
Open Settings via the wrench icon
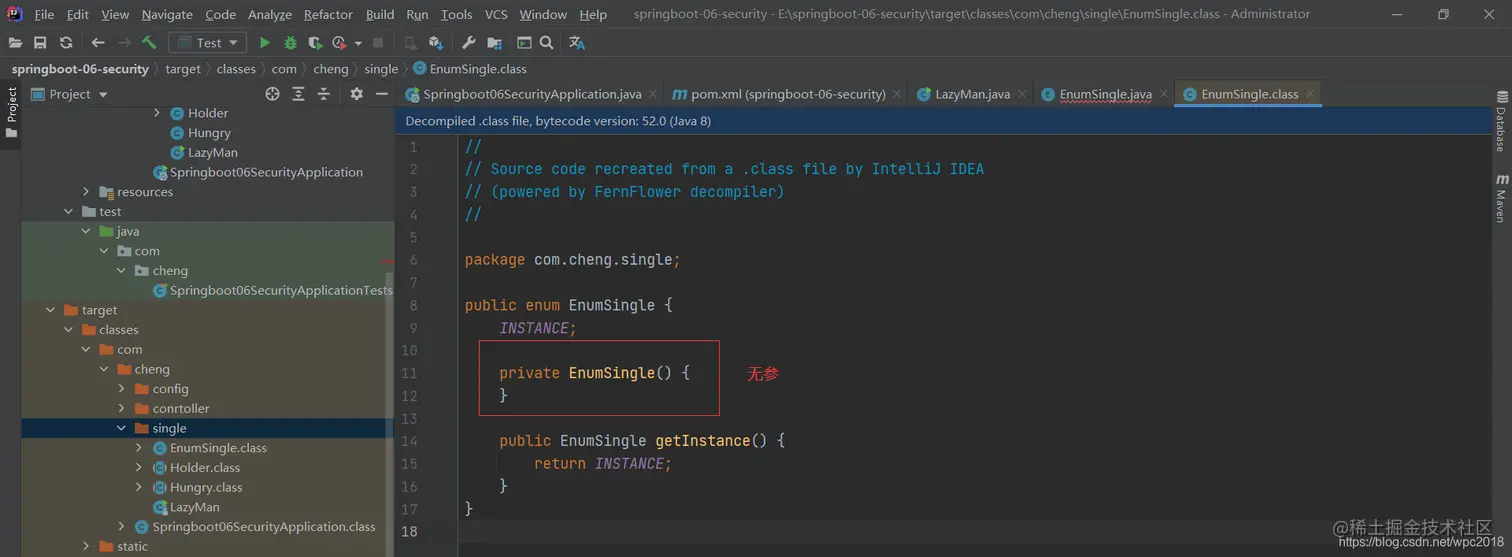468,43
